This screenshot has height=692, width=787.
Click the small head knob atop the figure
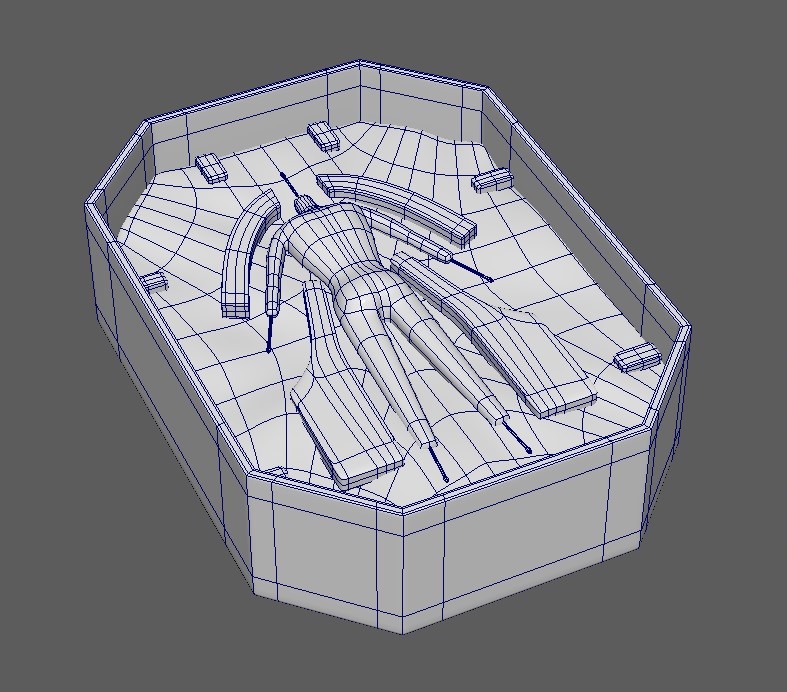(306, 206)
